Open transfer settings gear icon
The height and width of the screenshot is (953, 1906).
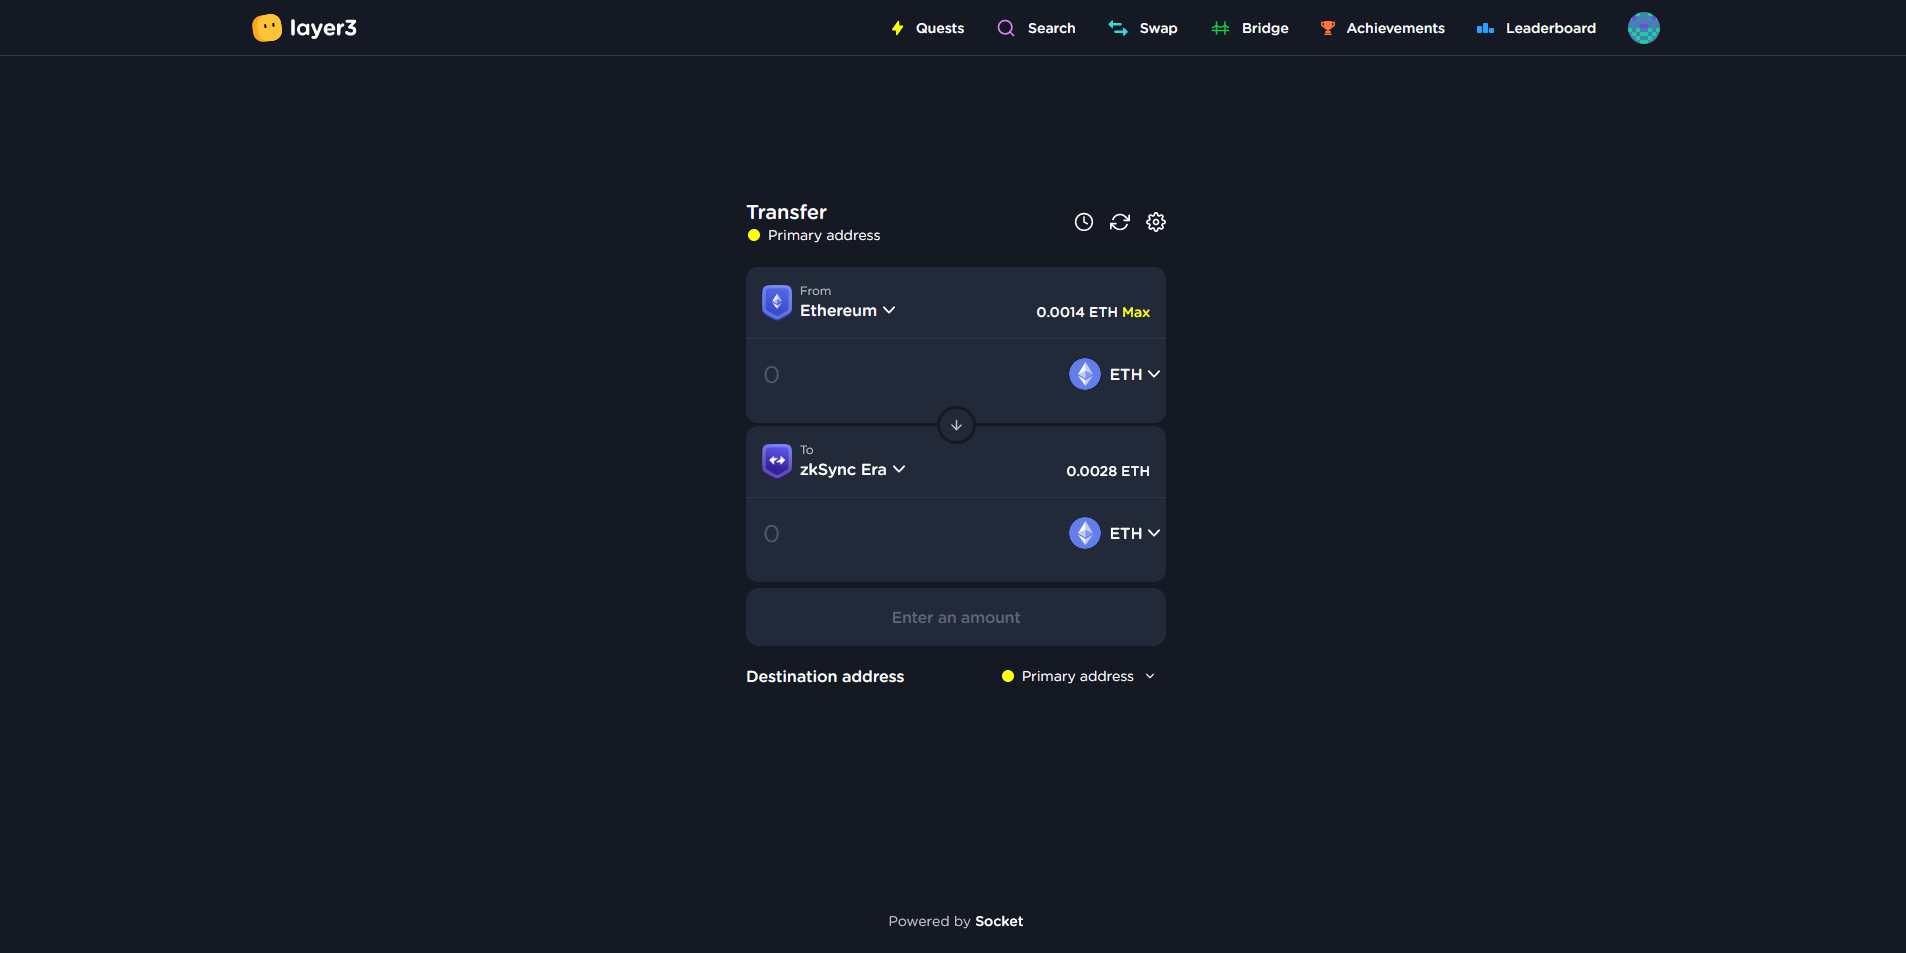click(1155, 222)
